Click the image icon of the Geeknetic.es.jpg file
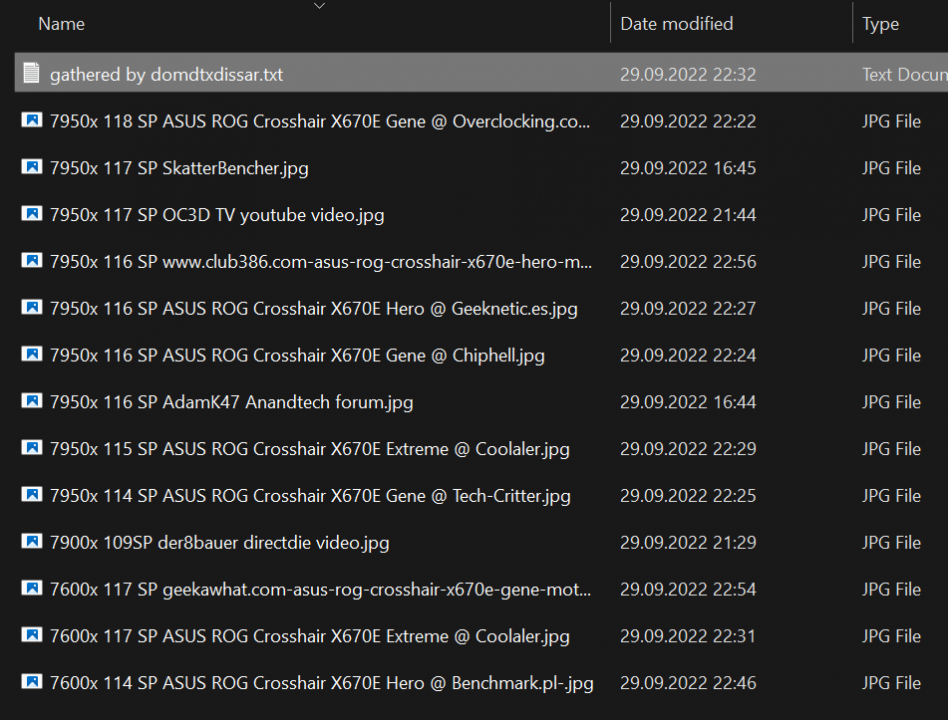The image size is (948, 720). point(31,307)
